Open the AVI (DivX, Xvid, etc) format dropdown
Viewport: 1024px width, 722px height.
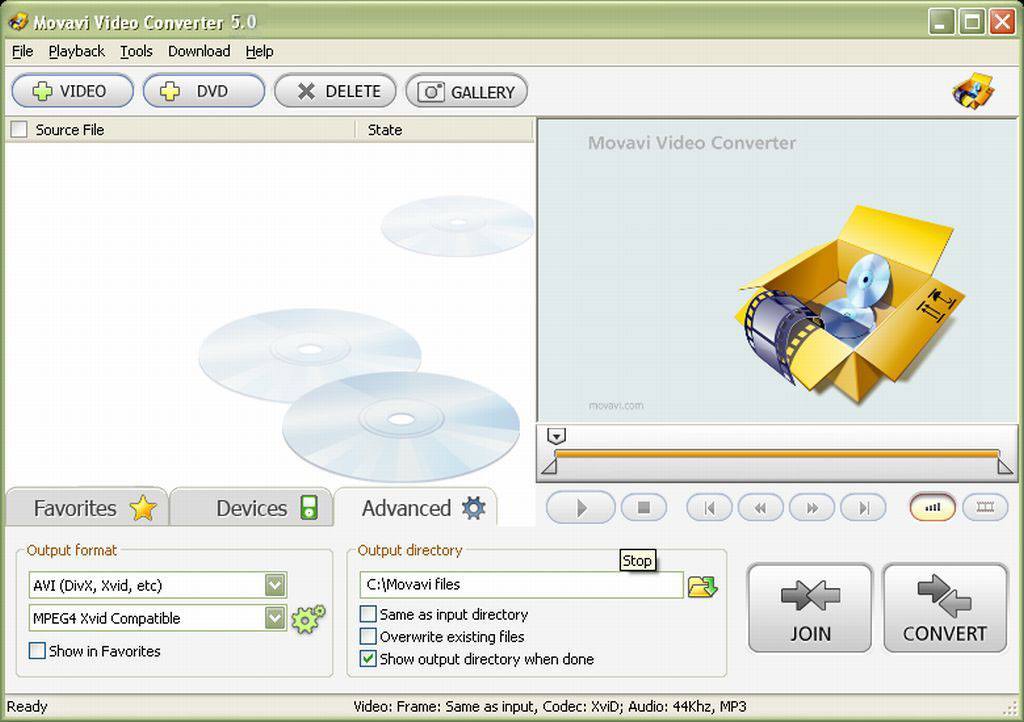(275, 585)
